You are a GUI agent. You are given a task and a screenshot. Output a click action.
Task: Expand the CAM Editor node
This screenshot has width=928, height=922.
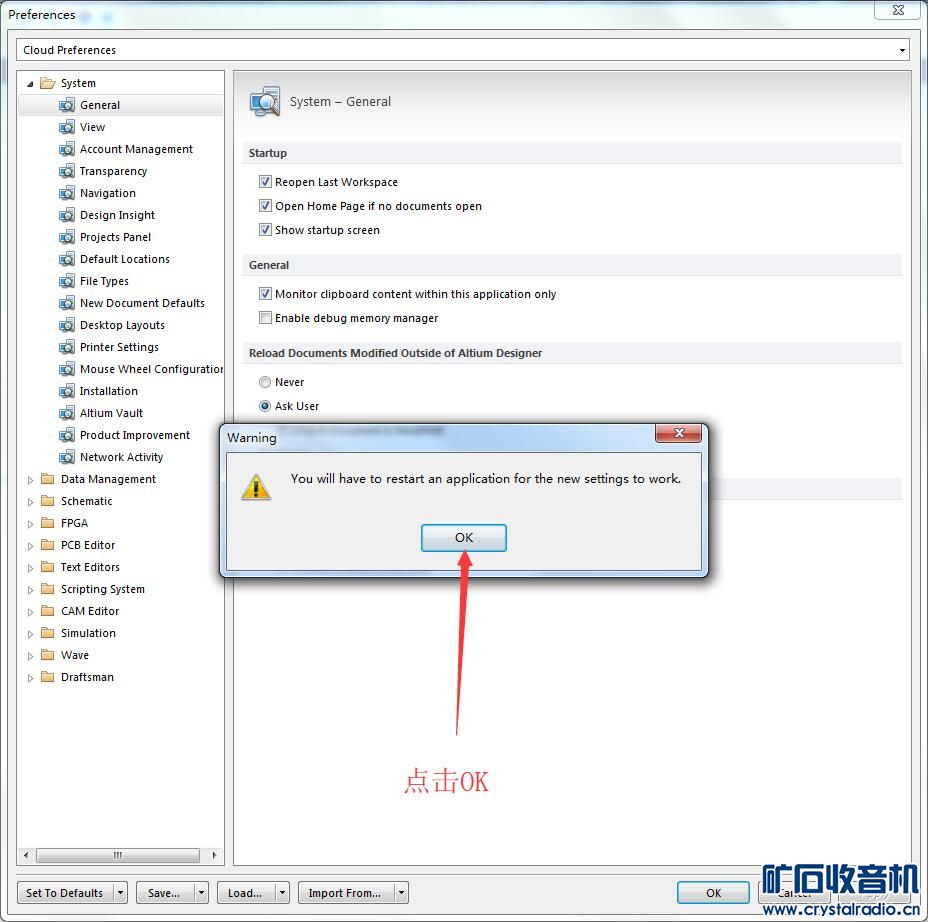point(30,612)
